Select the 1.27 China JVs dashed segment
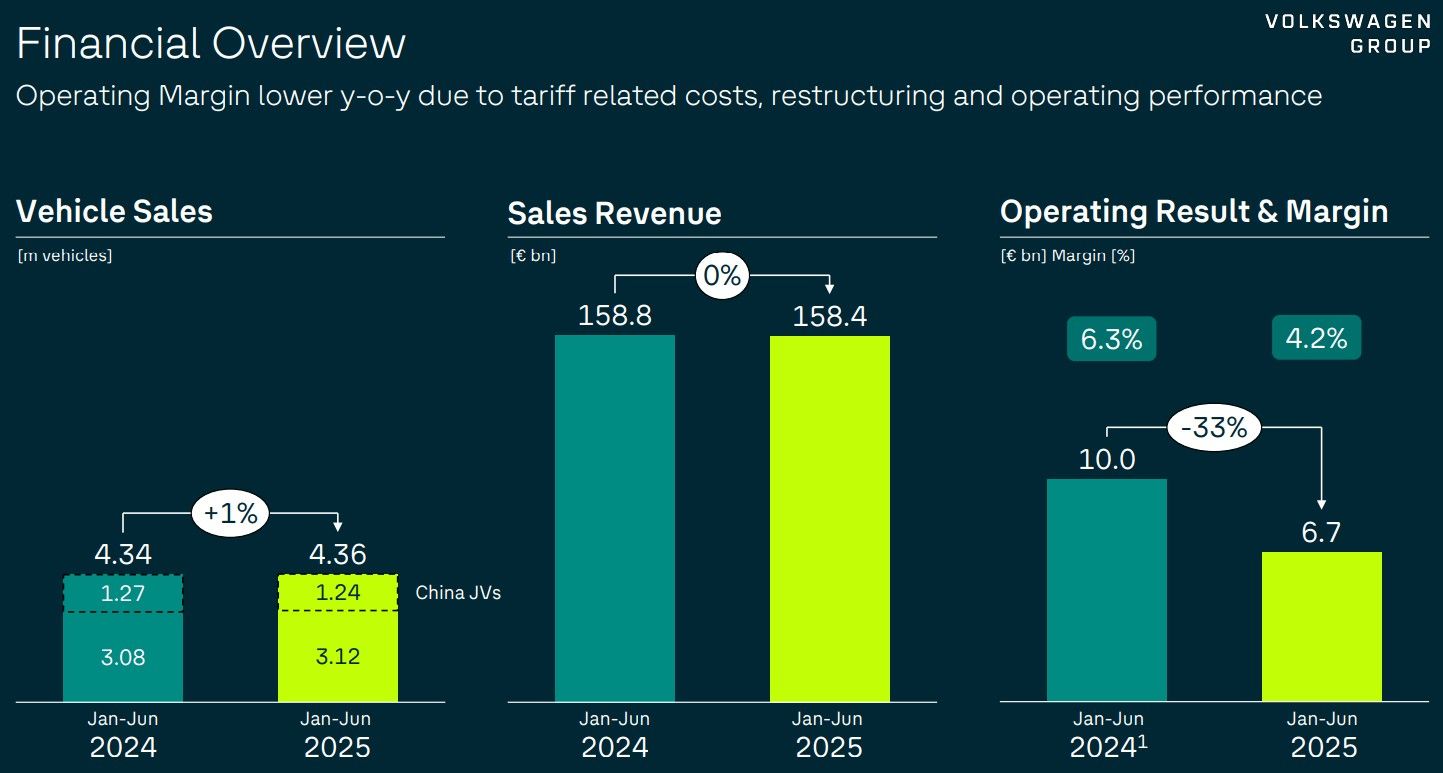This screenshot has width=1443, height=773. click(123, 594)
